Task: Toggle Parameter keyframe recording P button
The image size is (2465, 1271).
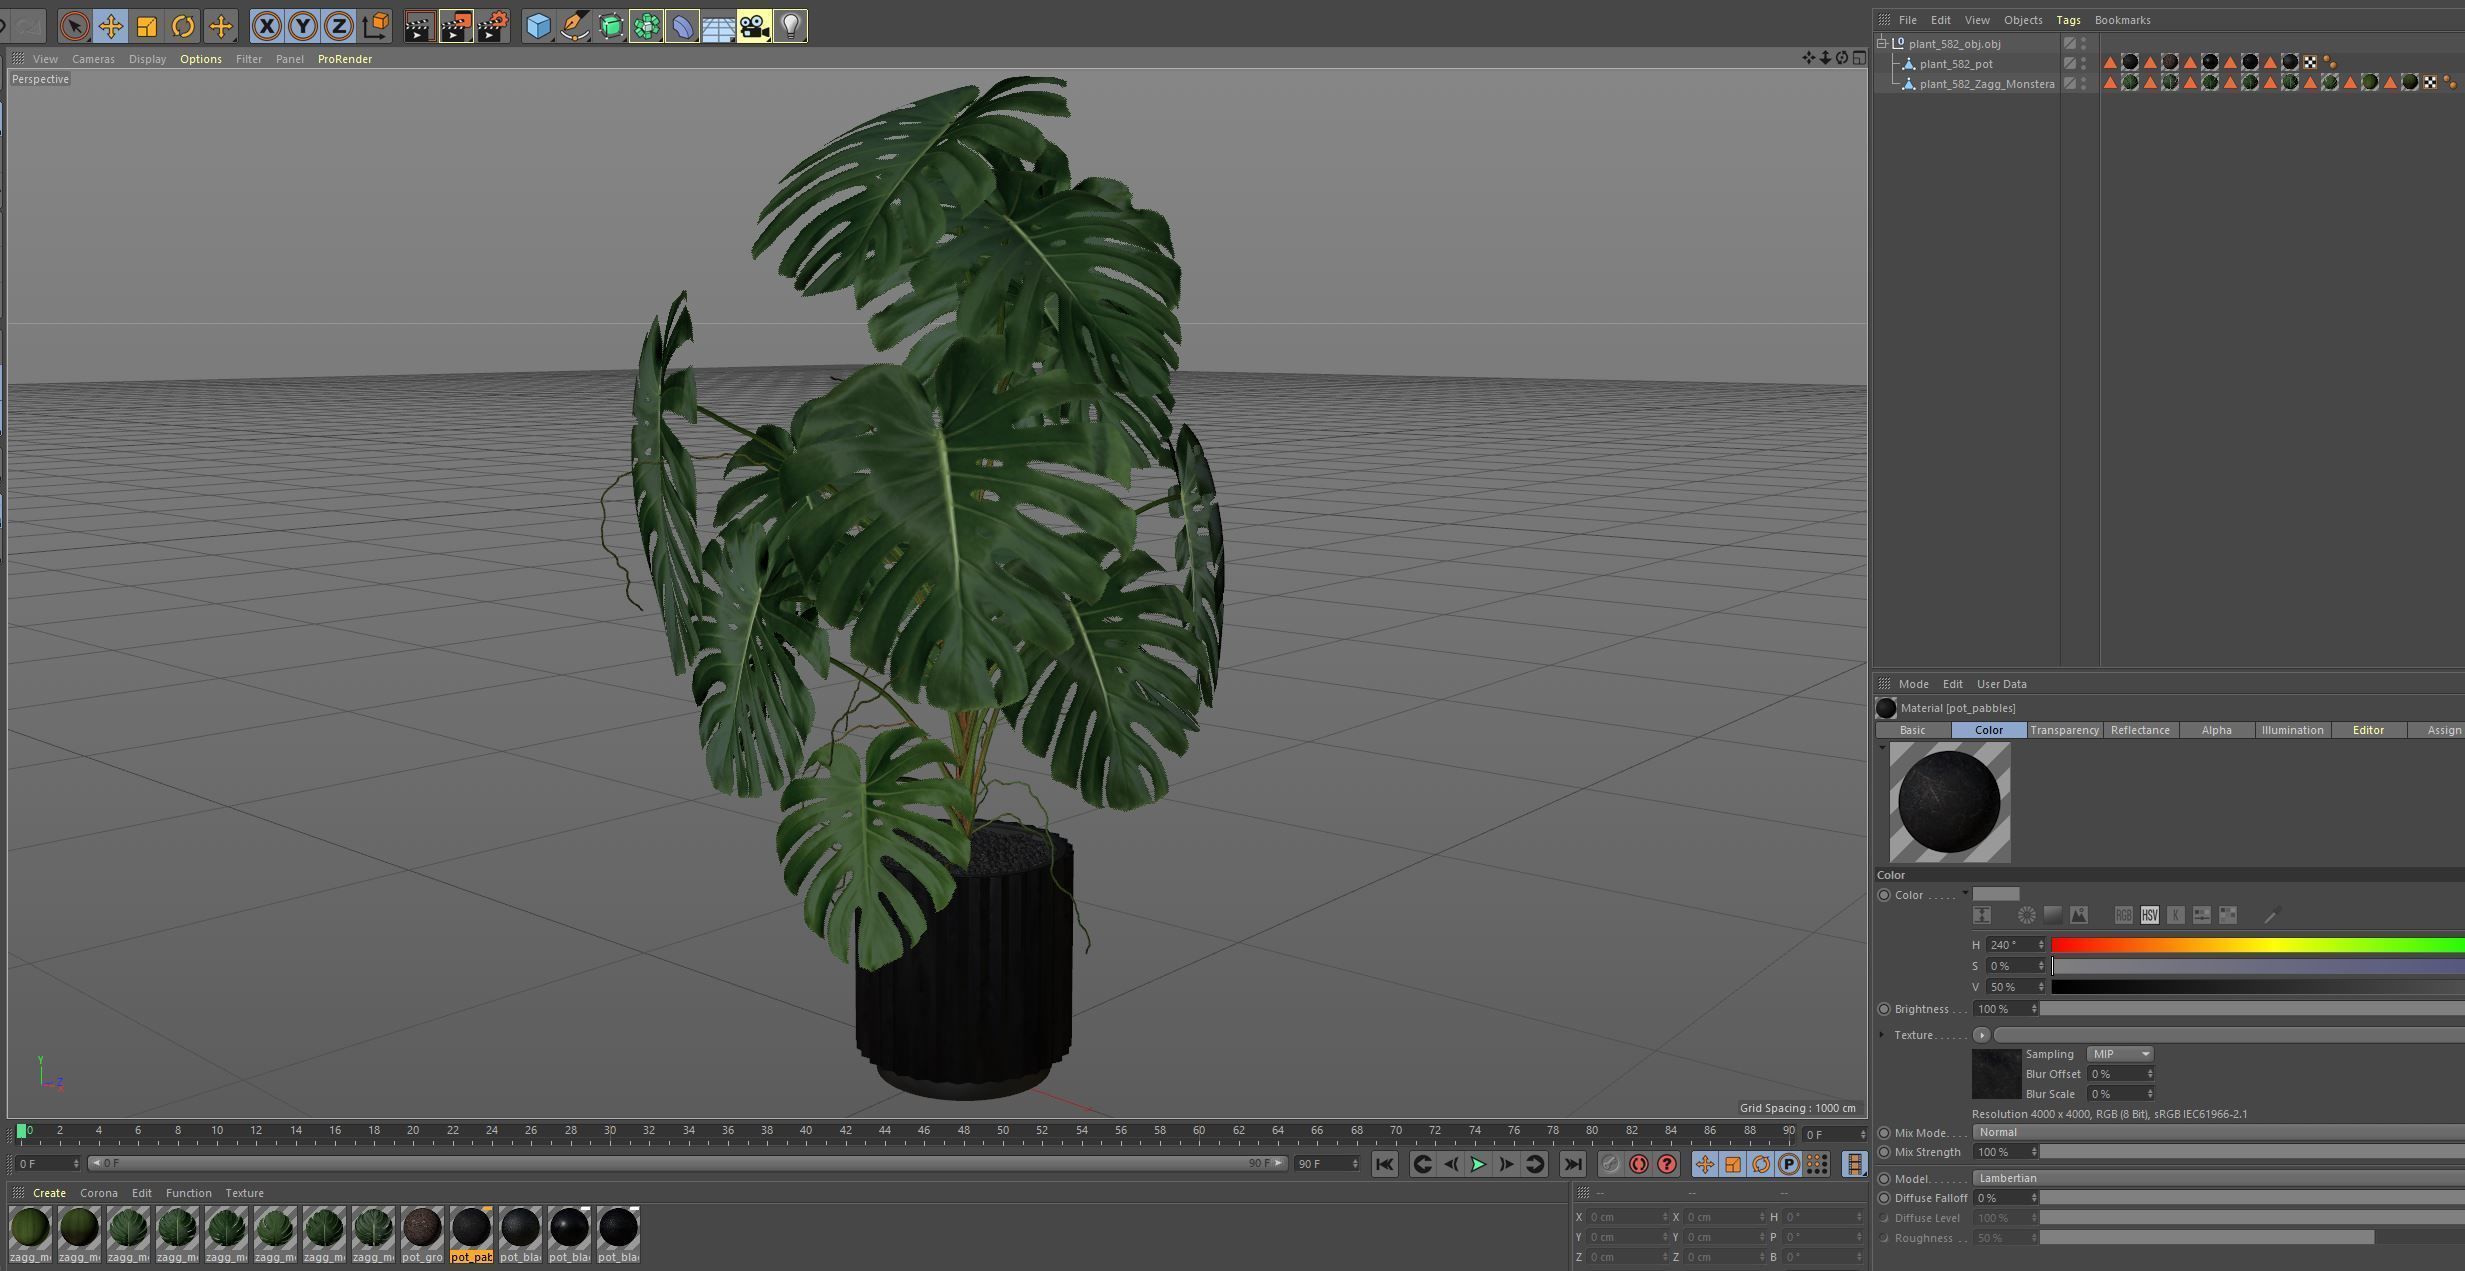Action: tap(1789, 1164)
